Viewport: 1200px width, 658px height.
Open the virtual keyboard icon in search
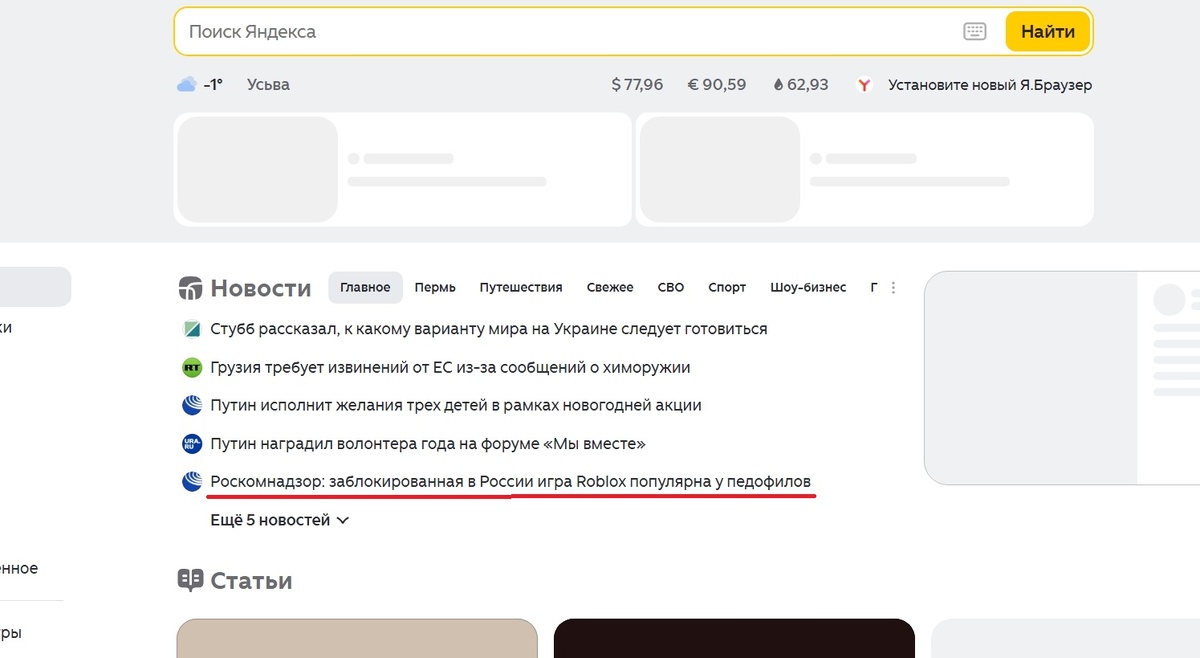tap(974, 31)
